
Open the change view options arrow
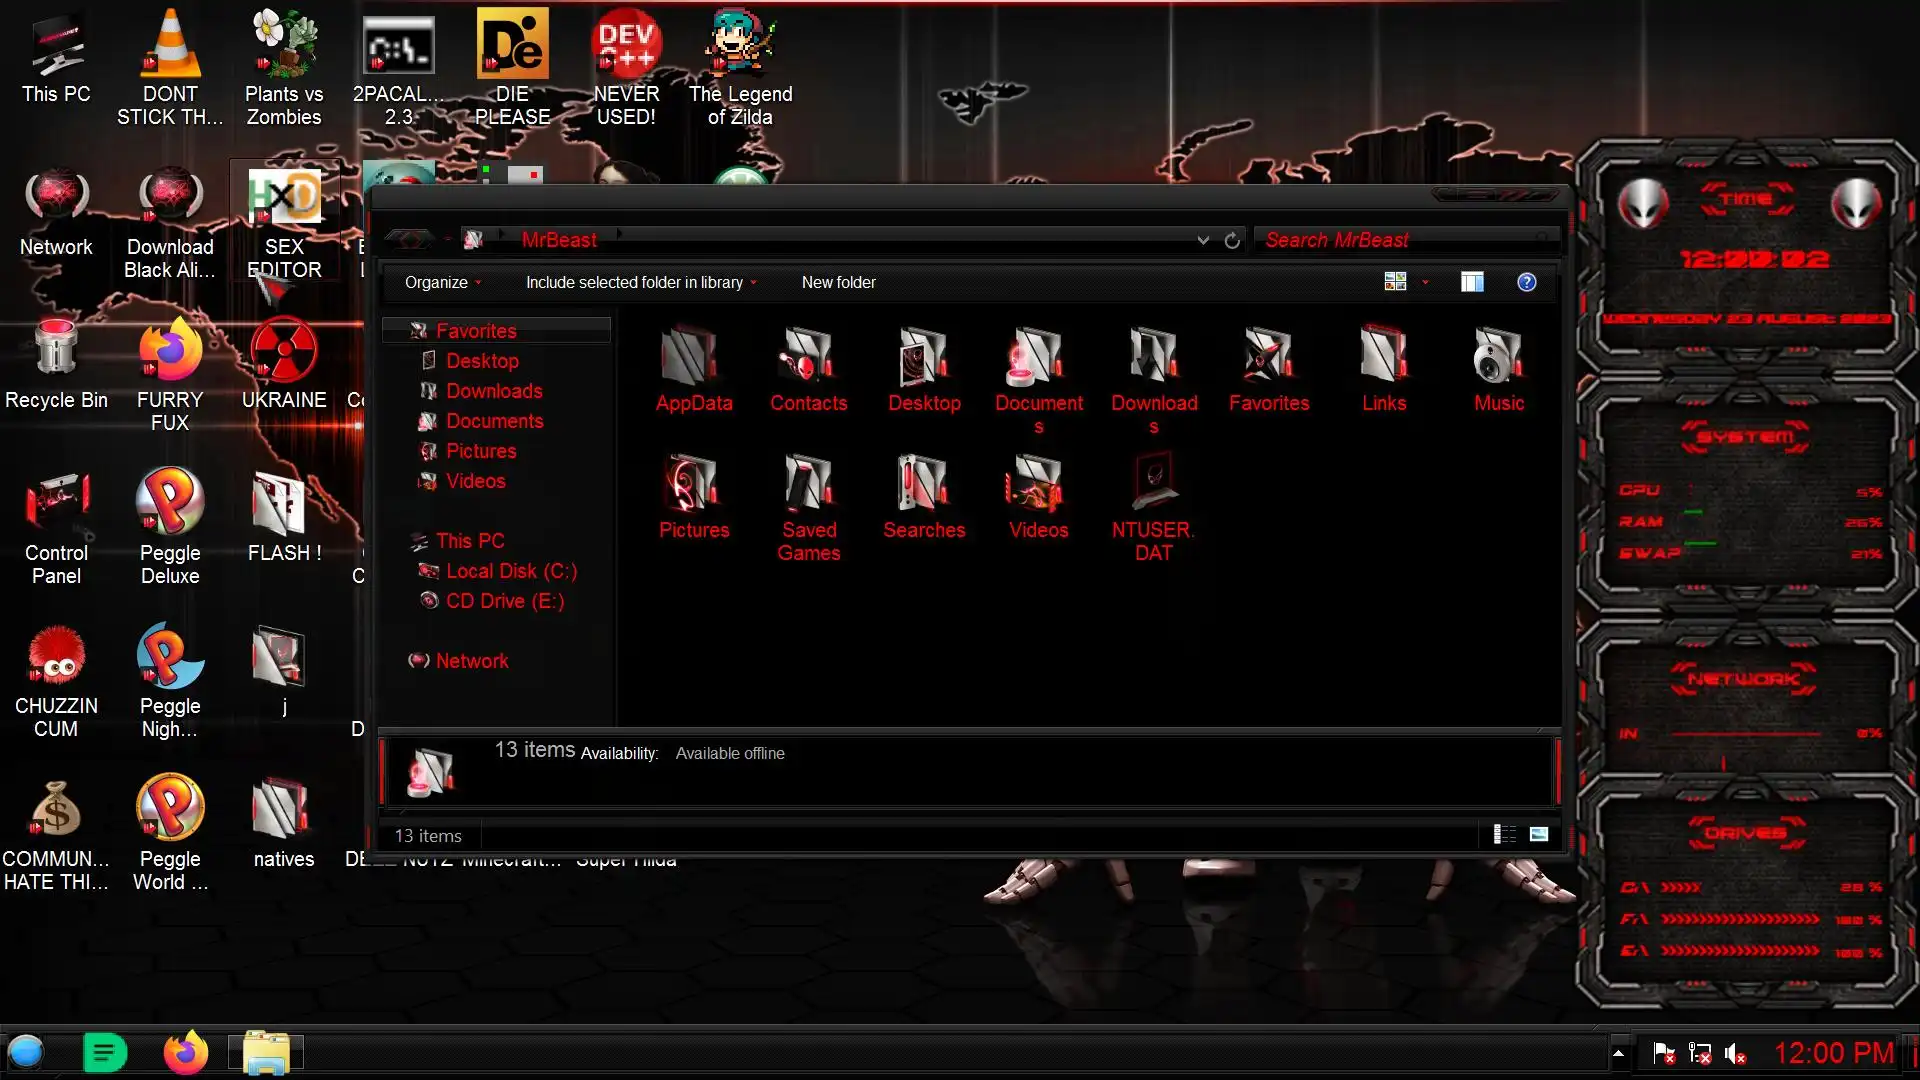[1425, 283]
